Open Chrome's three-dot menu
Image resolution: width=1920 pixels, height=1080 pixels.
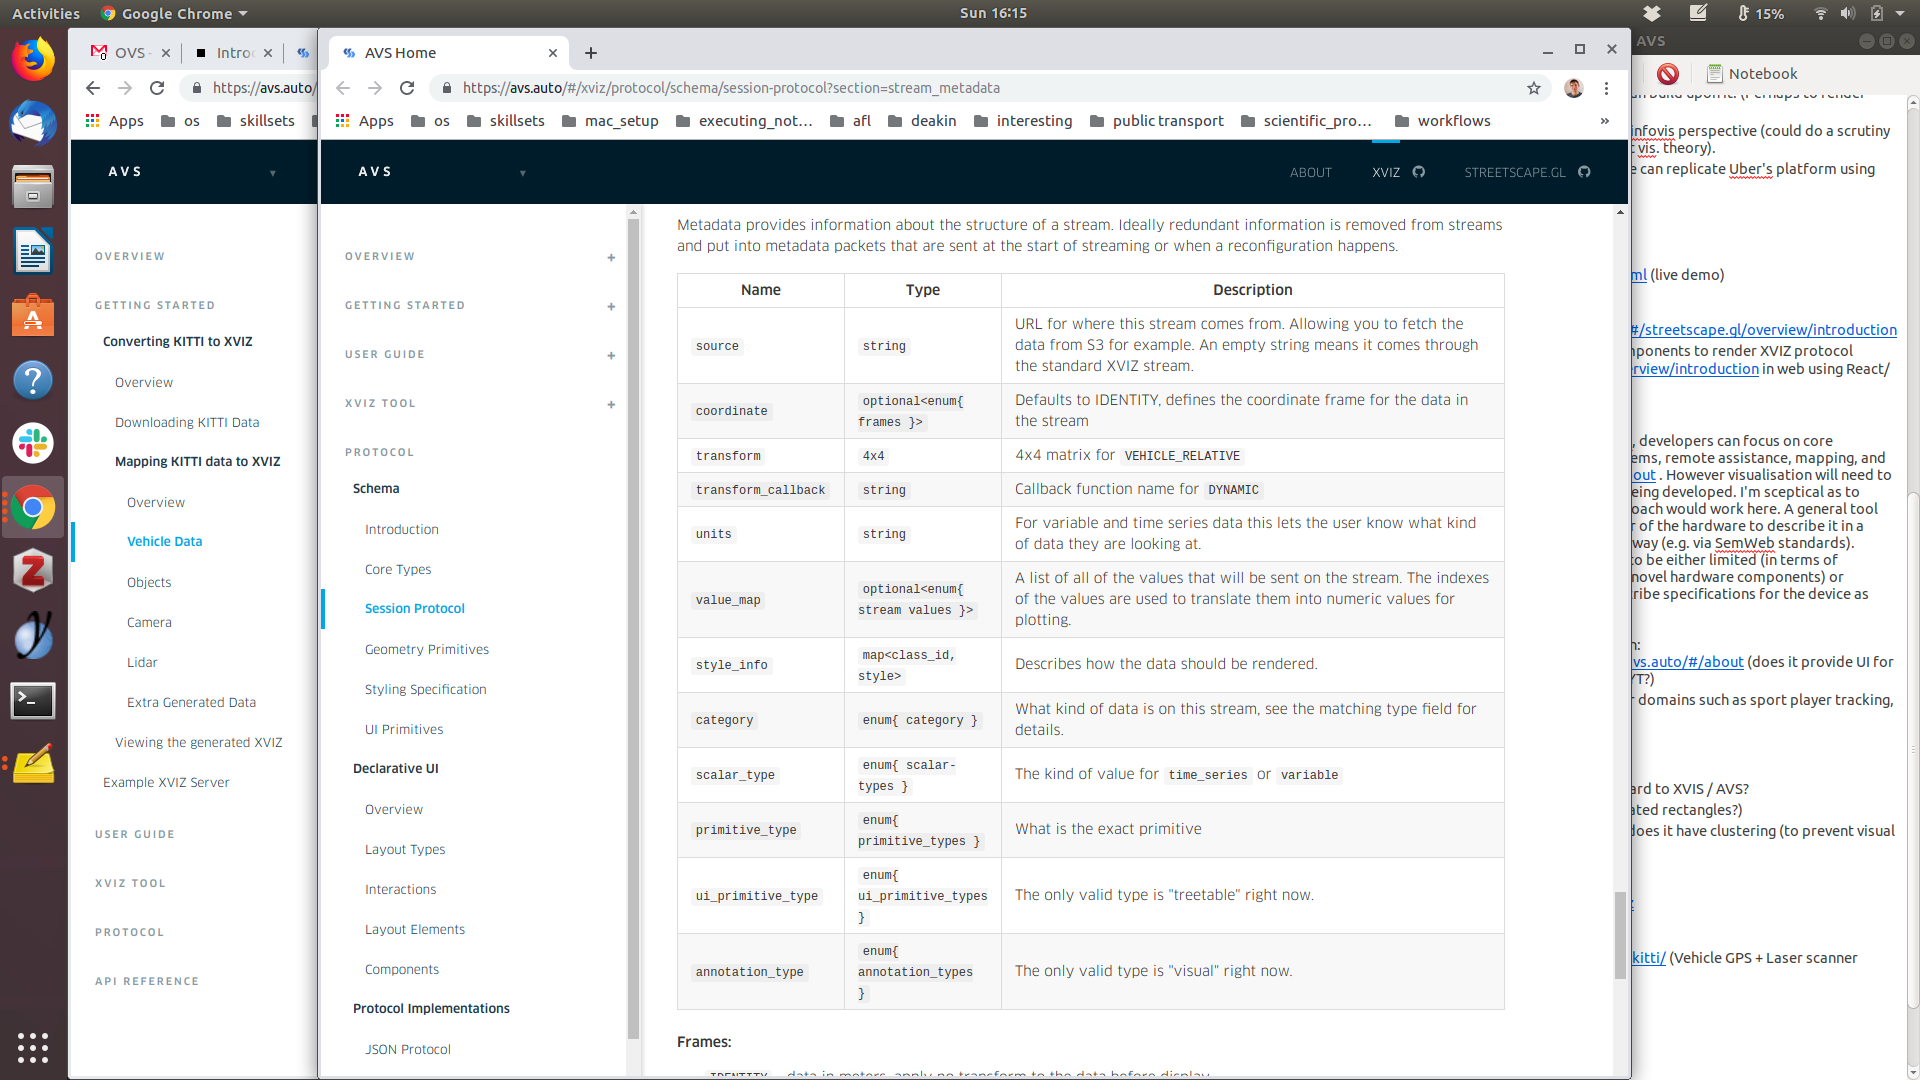tap(1606, 88)
